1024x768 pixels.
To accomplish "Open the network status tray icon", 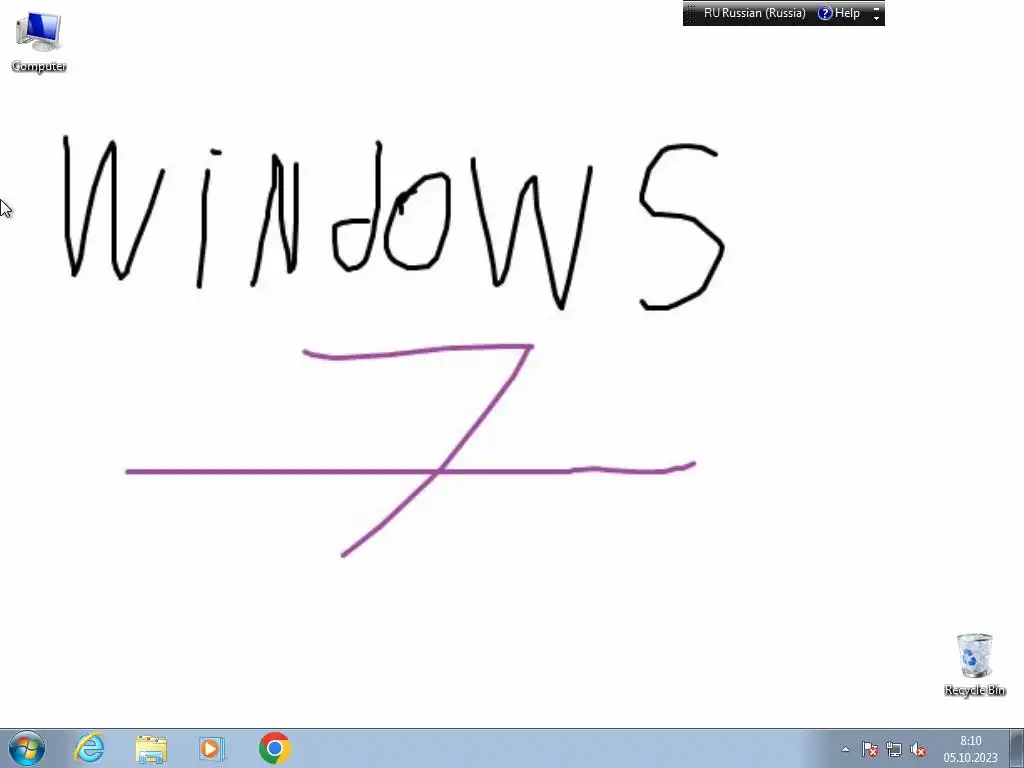I will coord(893,750).
